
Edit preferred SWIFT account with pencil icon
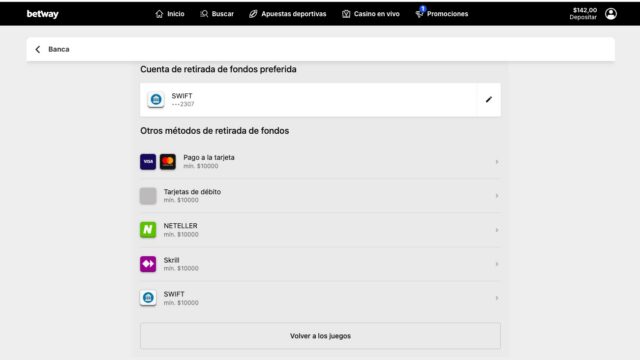pyautogui.click(x=489, y=100)
